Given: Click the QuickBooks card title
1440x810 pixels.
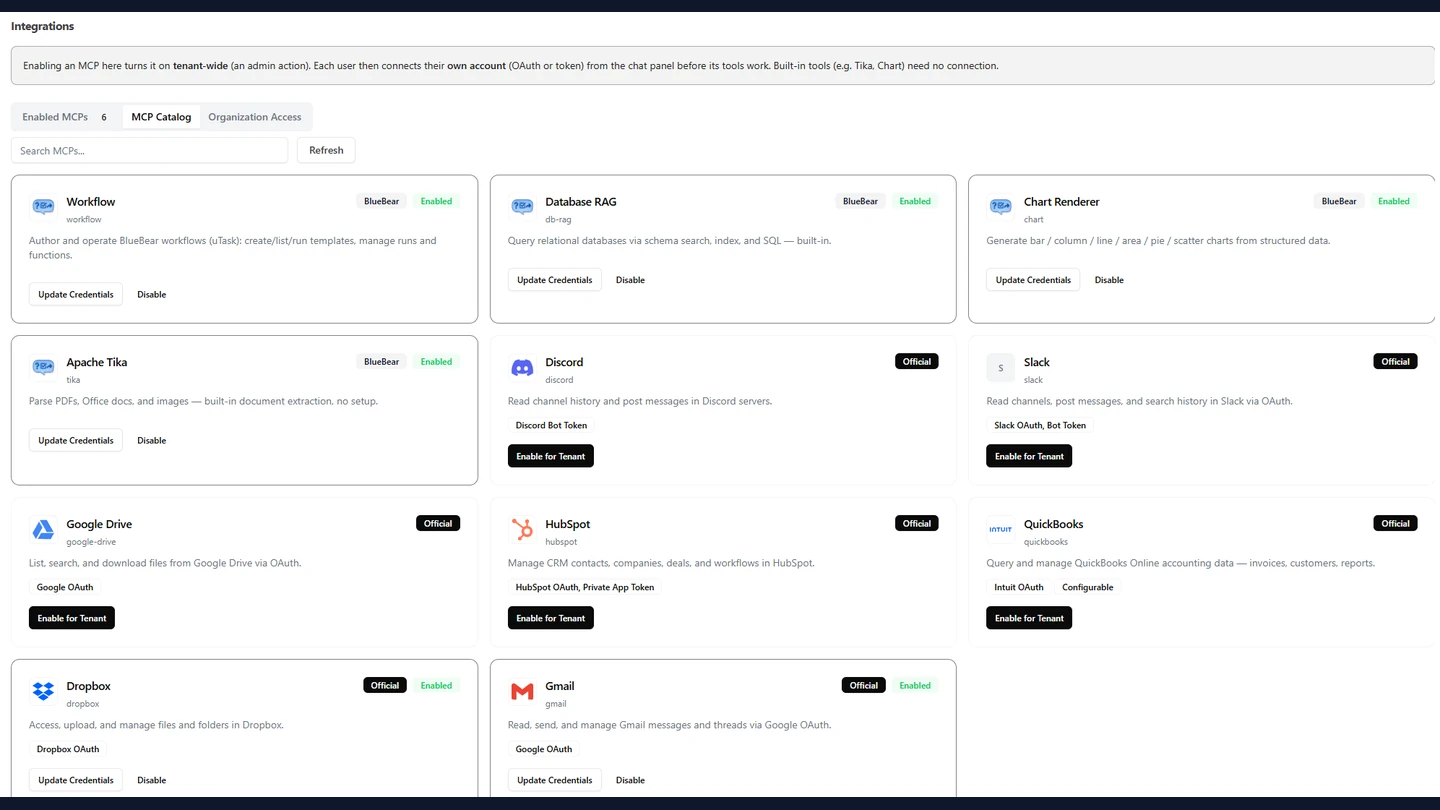Looking at the screenshot, I should (x=1054, y=524).
